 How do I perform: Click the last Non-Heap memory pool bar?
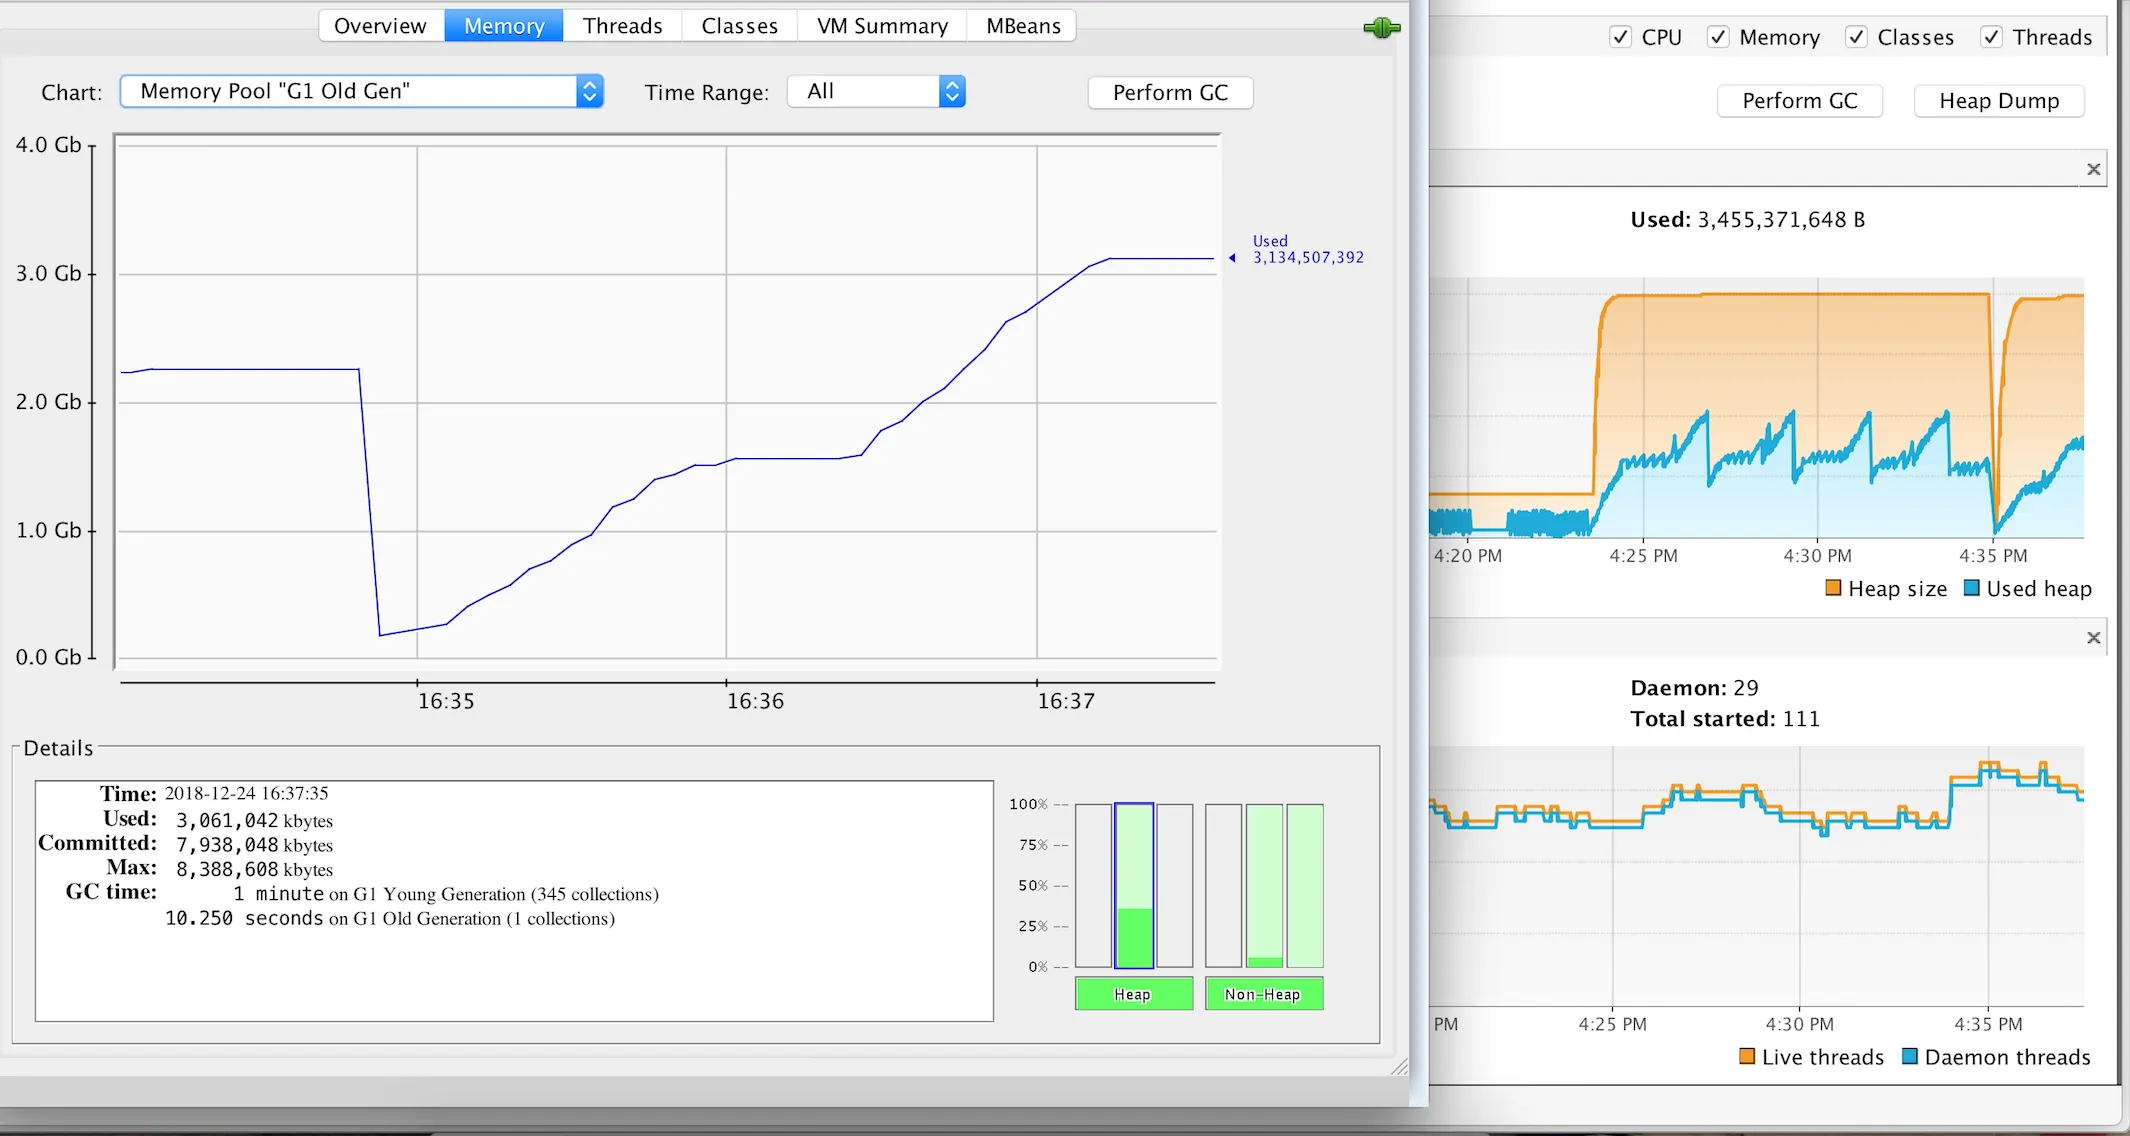[x=1305, y=885]
